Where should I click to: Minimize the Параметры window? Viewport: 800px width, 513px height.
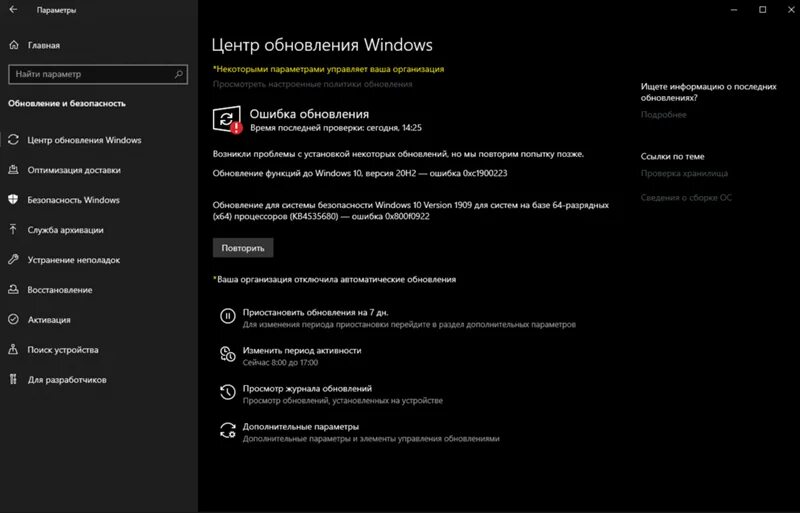[734, 10]
